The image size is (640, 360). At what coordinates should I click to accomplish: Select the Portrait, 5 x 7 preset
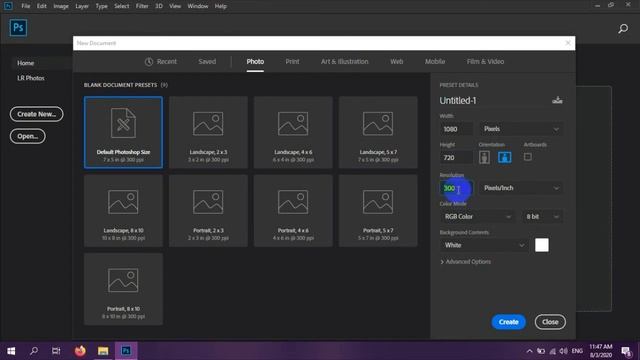pos(378,211)
